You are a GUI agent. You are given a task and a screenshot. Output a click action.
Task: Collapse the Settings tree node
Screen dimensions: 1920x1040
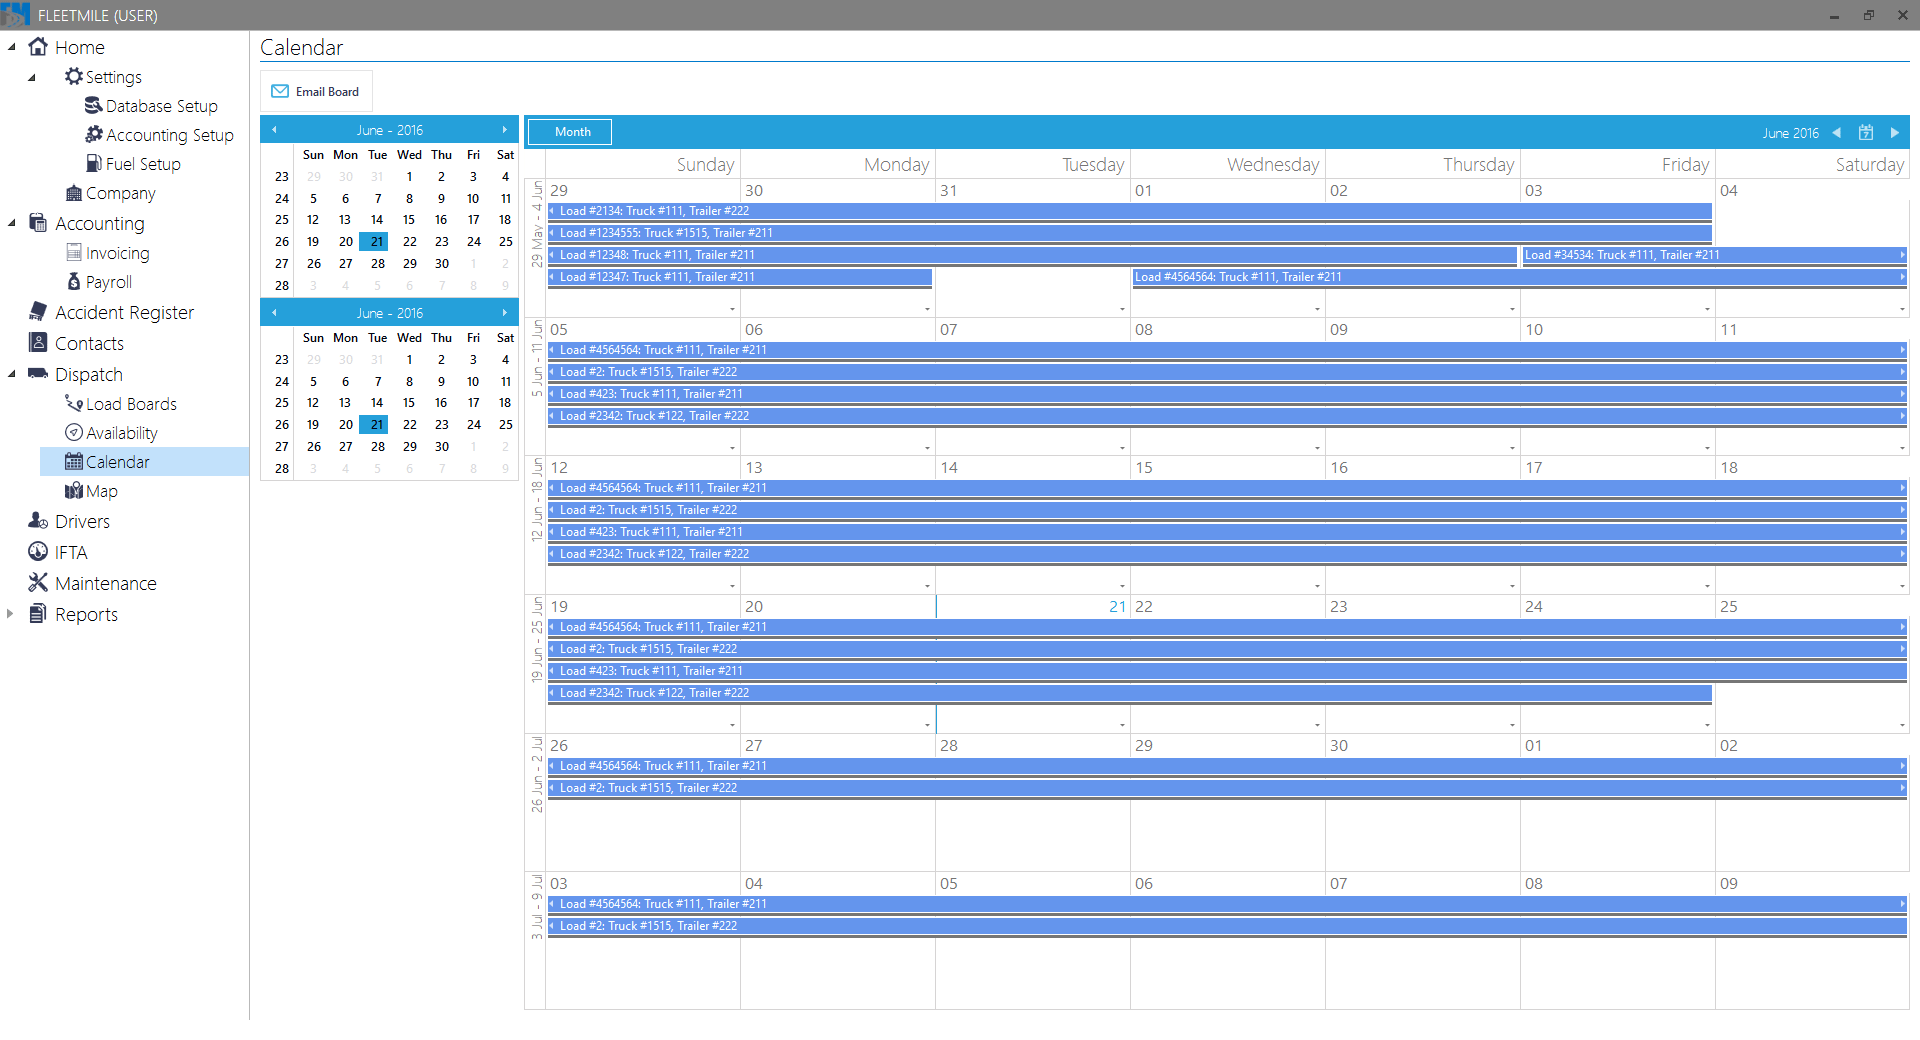32,77
